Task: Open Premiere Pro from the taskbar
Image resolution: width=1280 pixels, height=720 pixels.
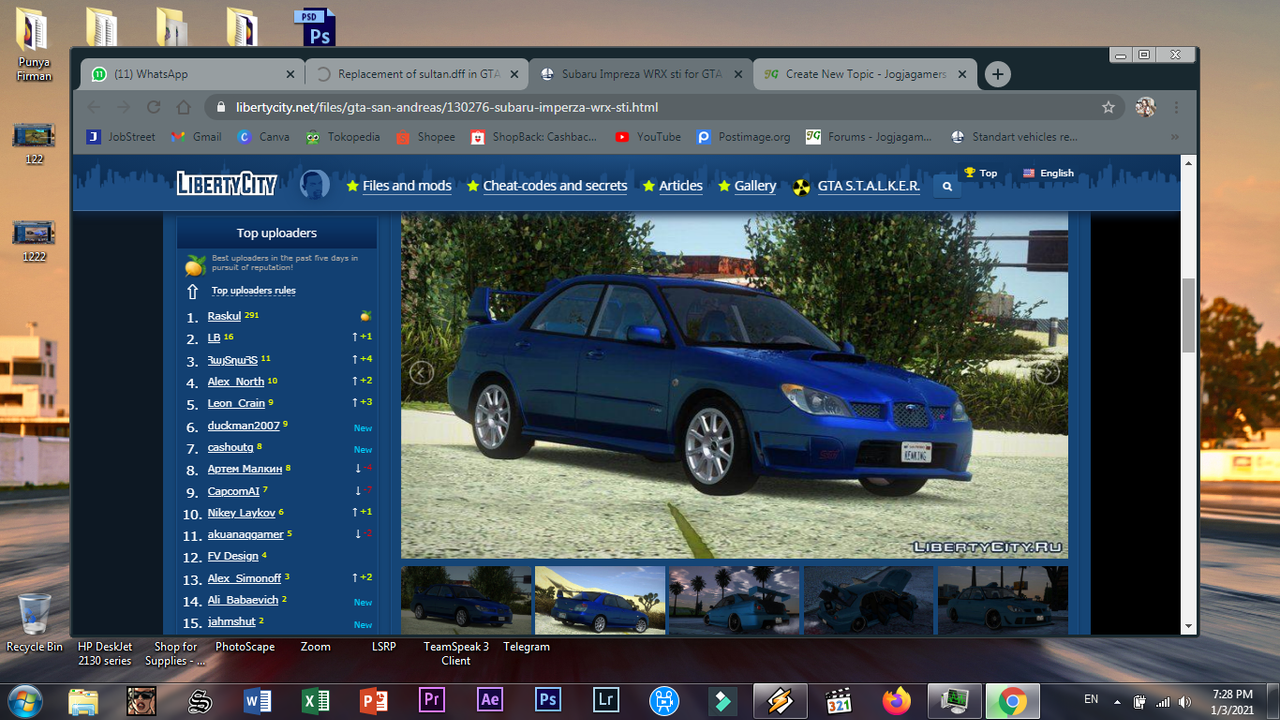Action: tap(432, 700)
